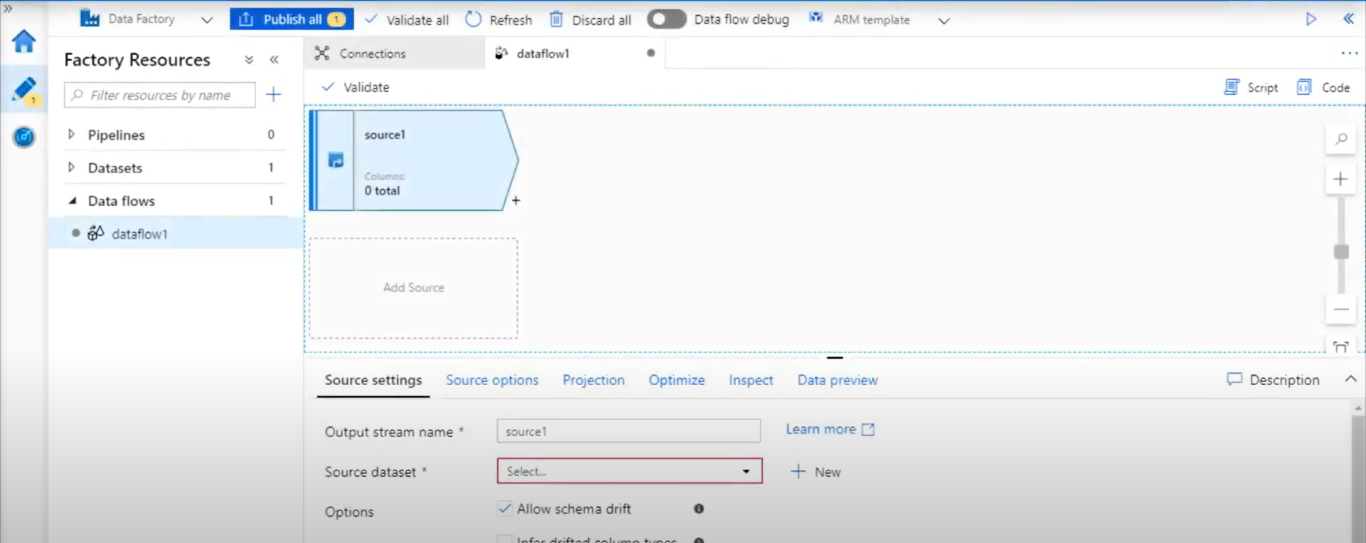
Task: Expand all Factory Resources double-down chevron
Action: [249, 60]
